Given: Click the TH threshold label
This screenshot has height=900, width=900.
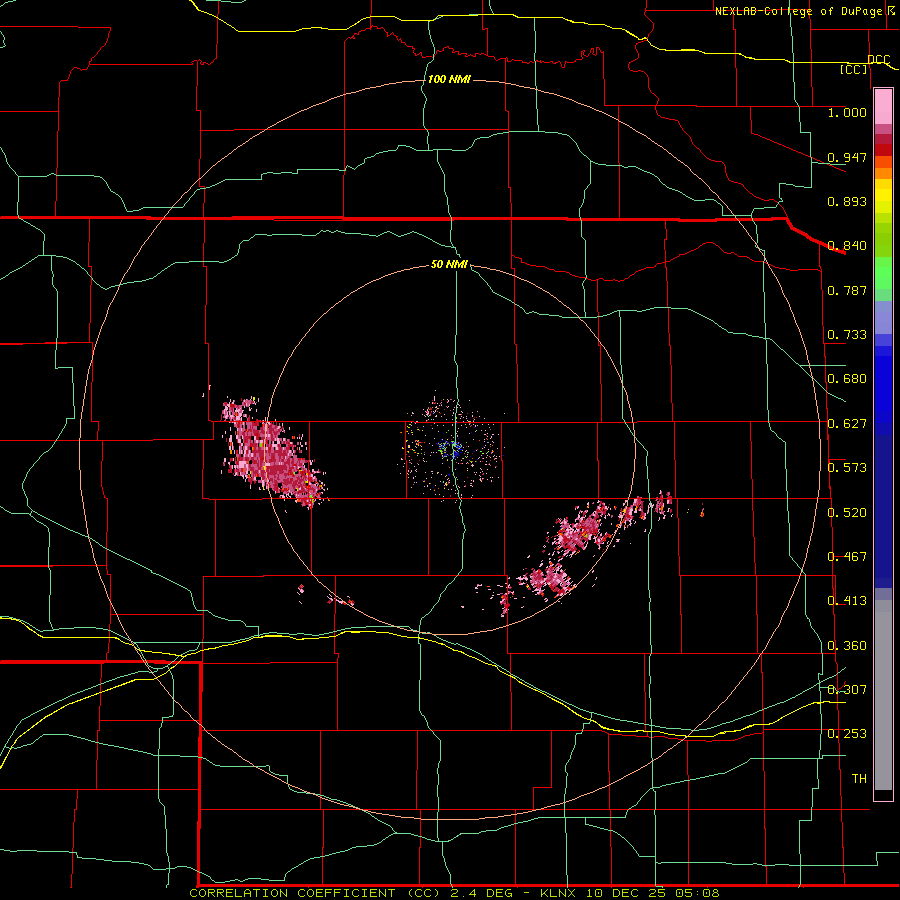Looking at the screenshot, I should coord(859,779).
